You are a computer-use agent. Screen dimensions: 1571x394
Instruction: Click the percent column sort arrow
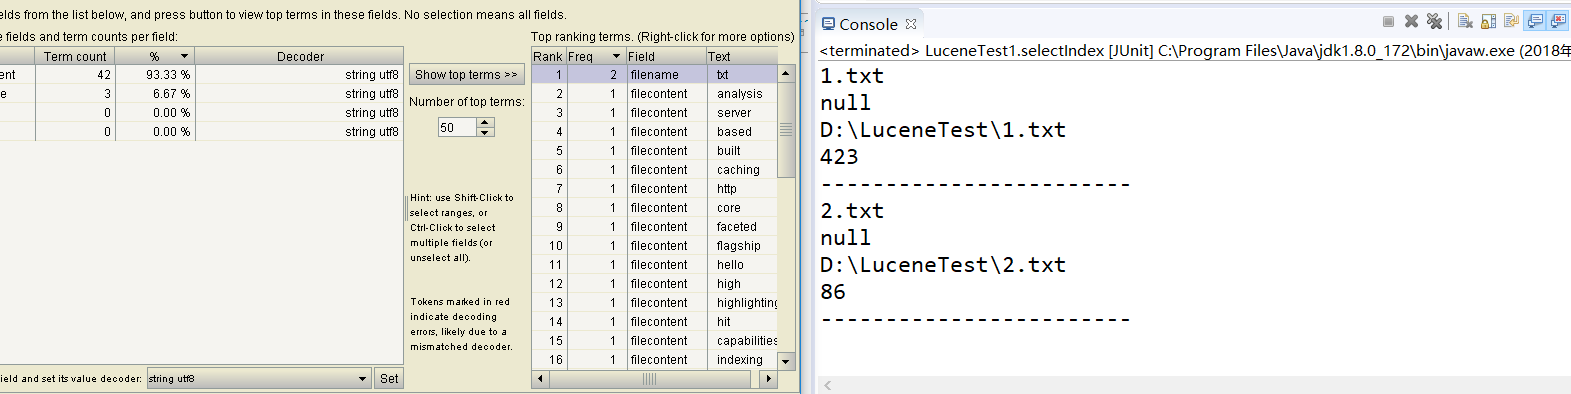184,57
